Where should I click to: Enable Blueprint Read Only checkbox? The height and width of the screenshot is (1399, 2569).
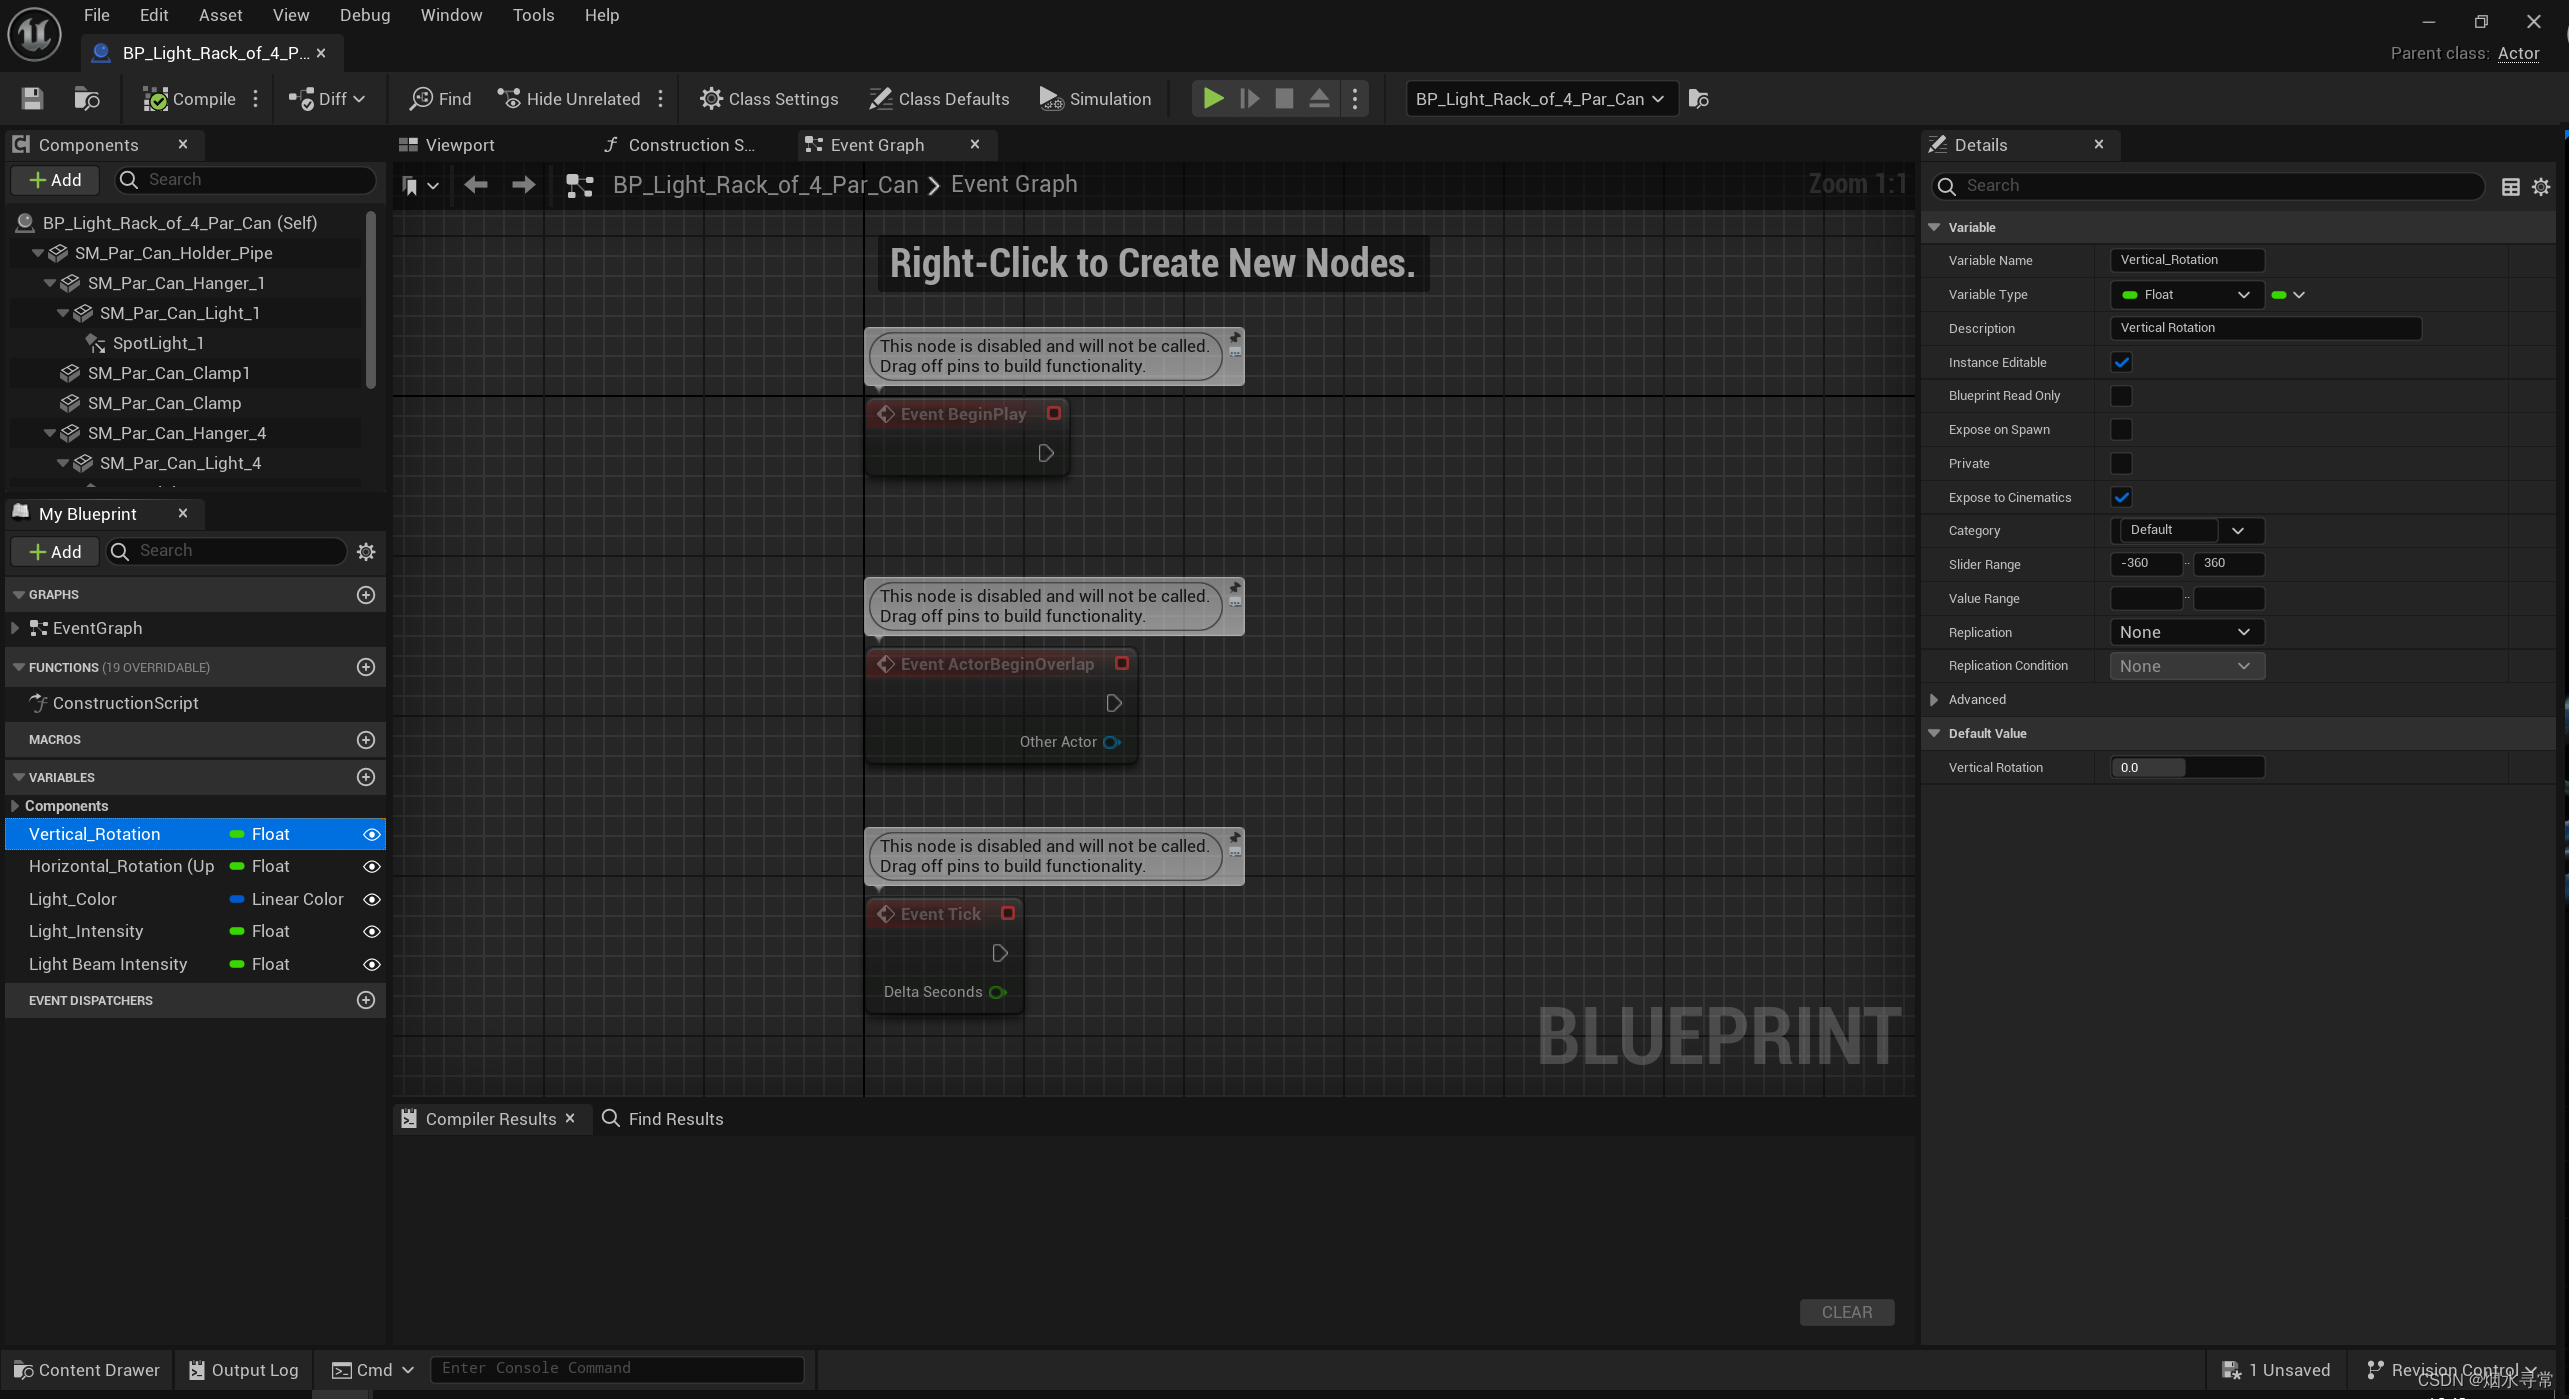[2120, 396]
